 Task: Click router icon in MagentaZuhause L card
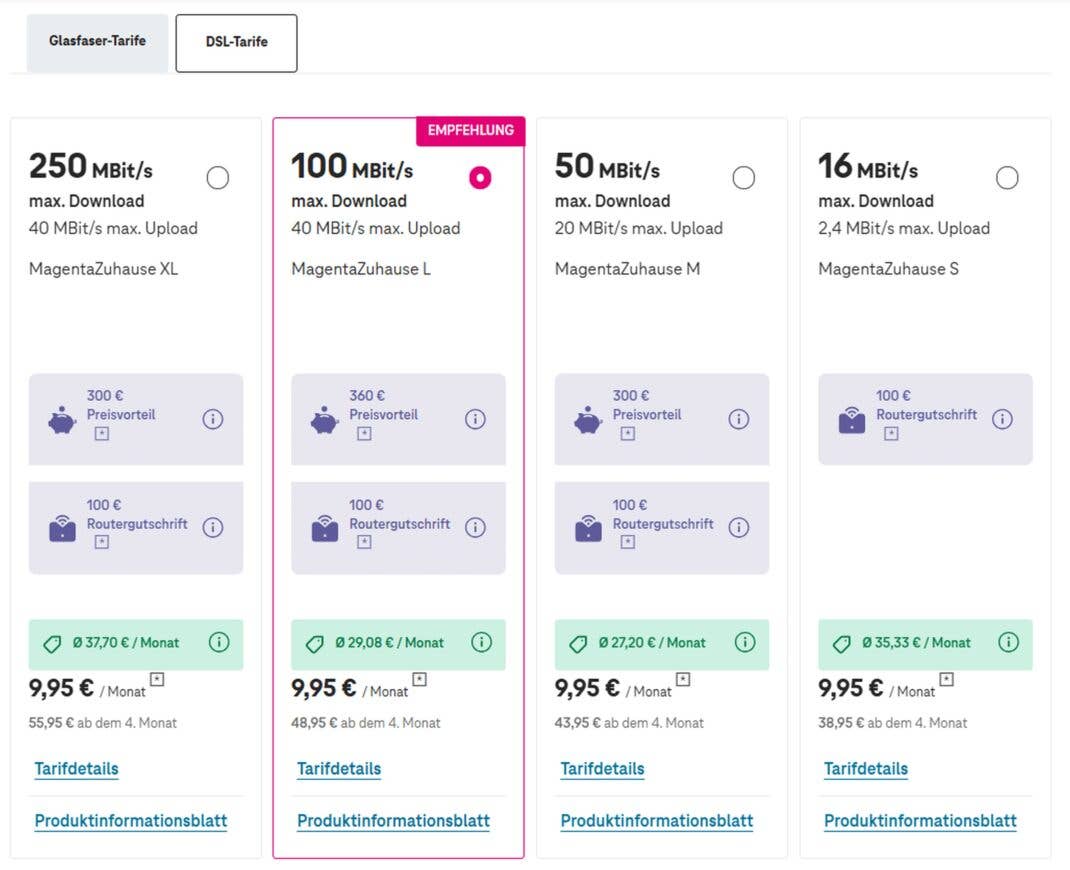[325, 528]
